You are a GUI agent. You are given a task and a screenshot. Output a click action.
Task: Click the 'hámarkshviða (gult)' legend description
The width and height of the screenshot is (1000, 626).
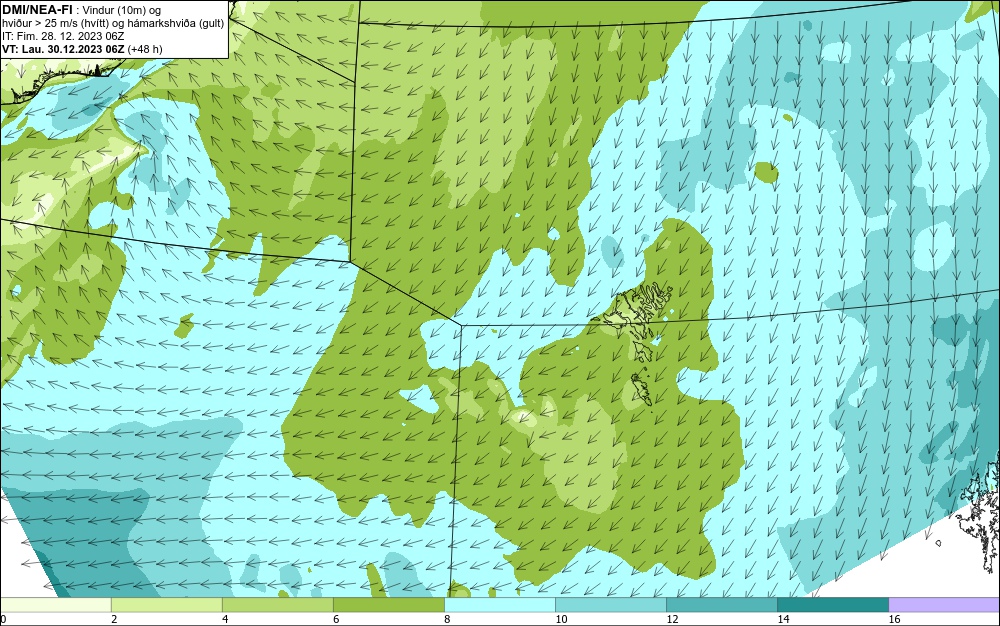pyautogui.click(x=179, y=24)
